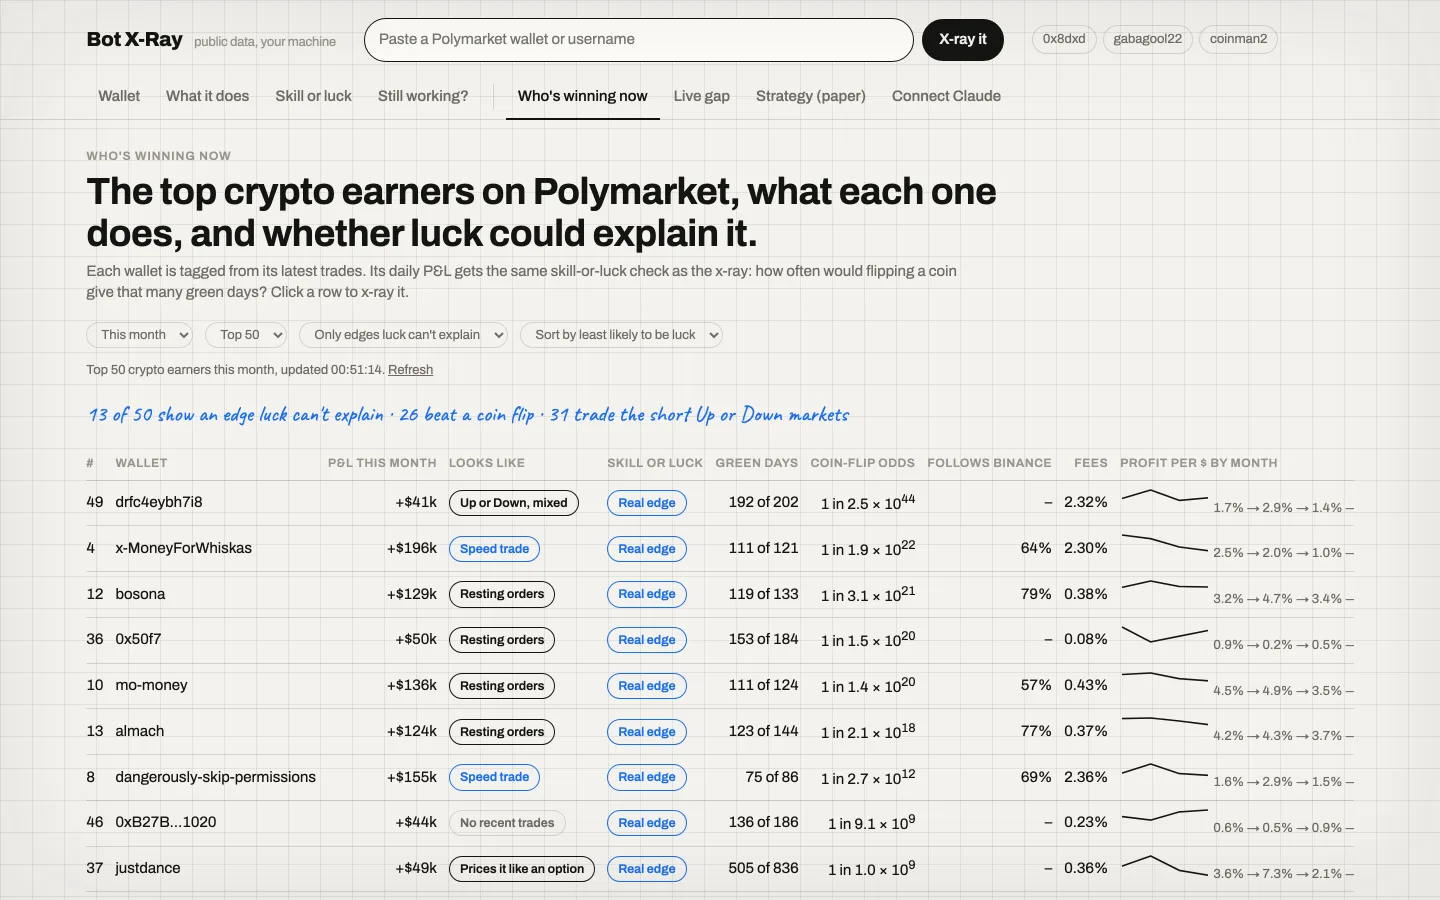Viewport: 1440px width, 900px height.
Task: Click Real edge badge in almach row
Action: coord(647,732)
